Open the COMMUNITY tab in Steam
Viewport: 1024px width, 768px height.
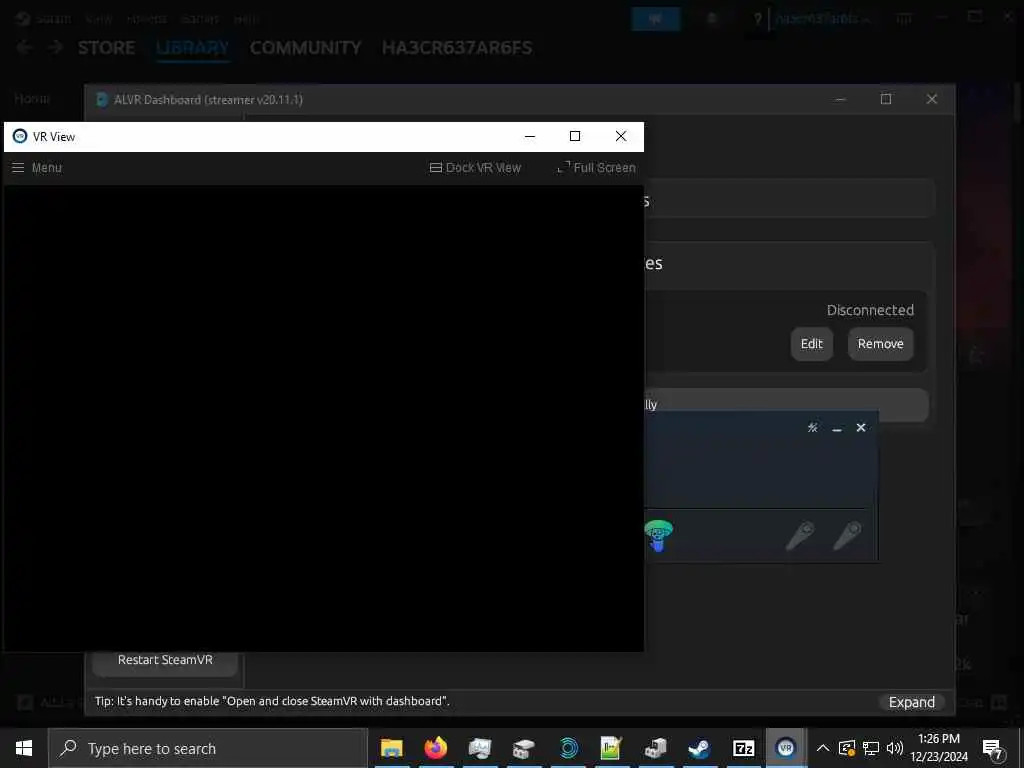[x=306, y=48]
